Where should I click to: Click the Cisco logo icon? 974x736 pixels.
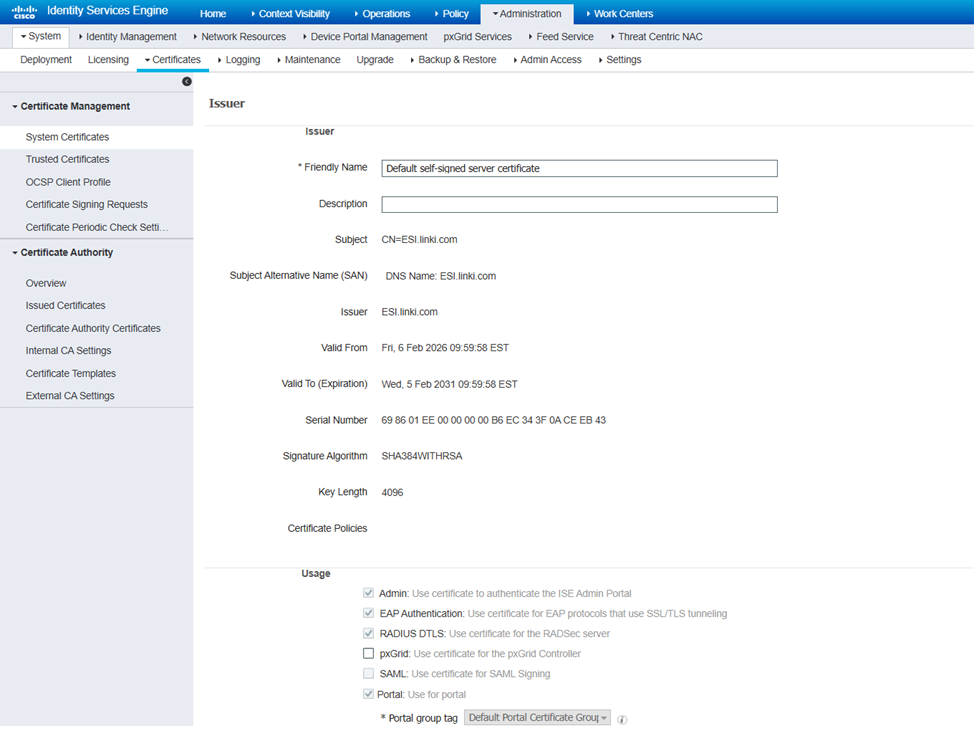coord(24,12)
